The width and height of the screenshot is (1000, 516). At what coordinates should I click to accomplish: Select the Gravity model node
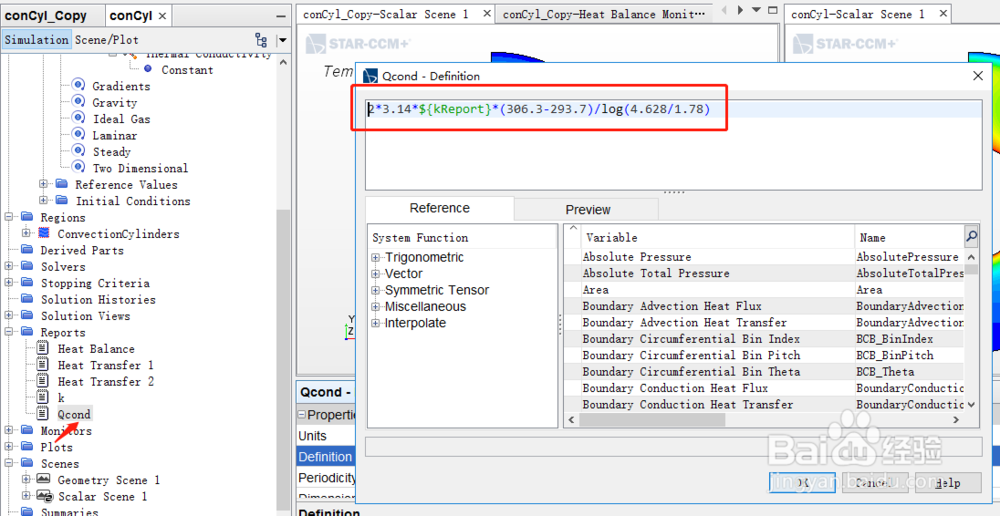coord(114,103)
